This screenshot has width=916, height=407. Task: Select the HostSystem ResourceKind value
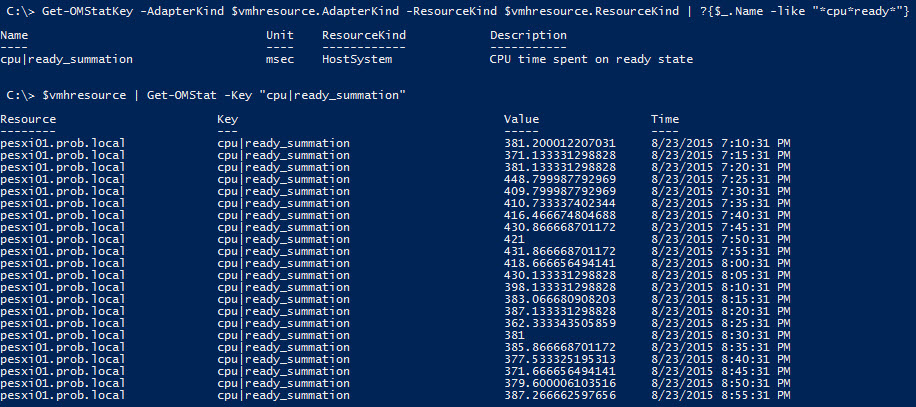[x=357, y=59]
